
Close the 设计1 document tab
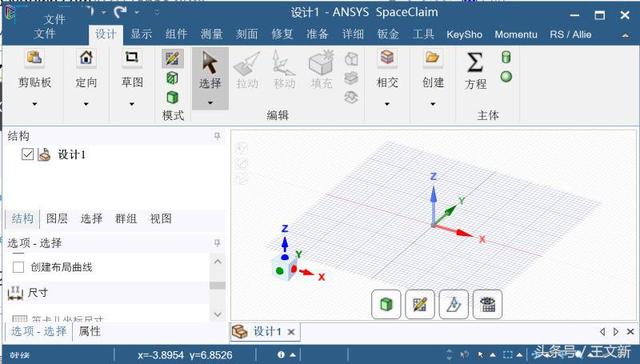291,332
